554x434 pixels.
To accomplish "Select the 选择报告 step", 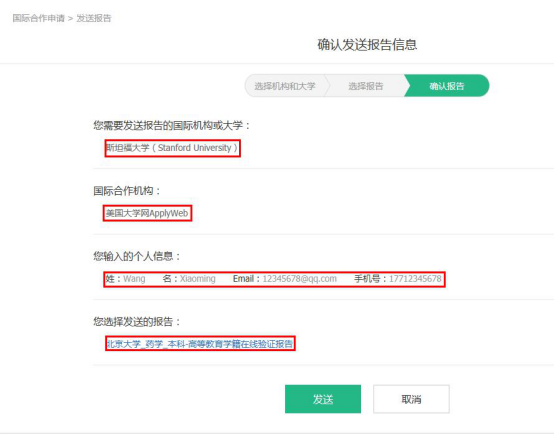I will 366,86.
